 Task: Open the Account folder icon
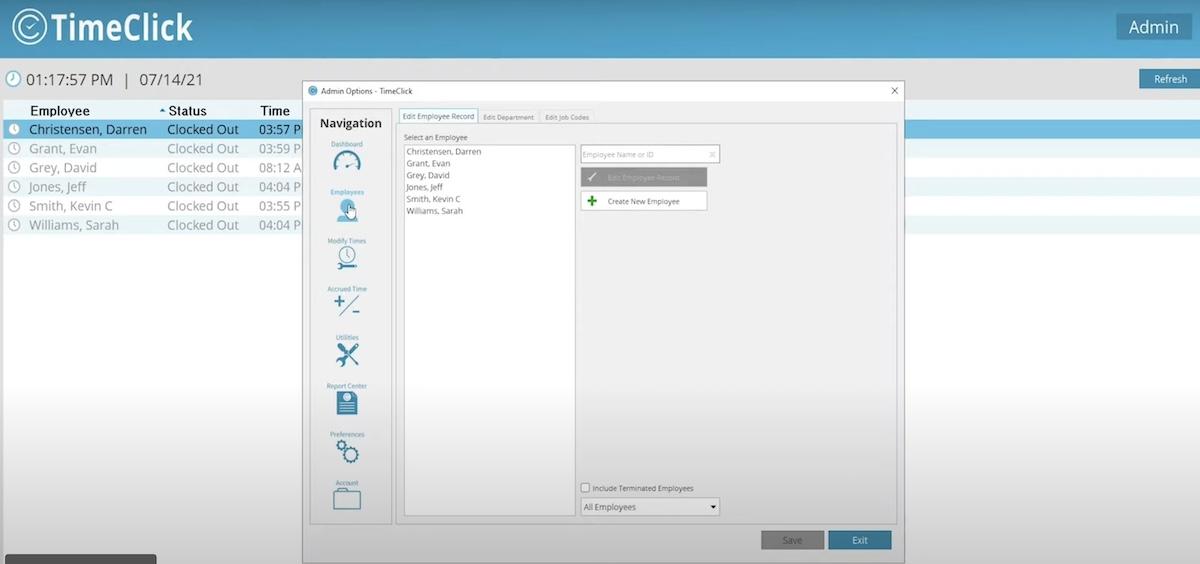tap(346, 499)
